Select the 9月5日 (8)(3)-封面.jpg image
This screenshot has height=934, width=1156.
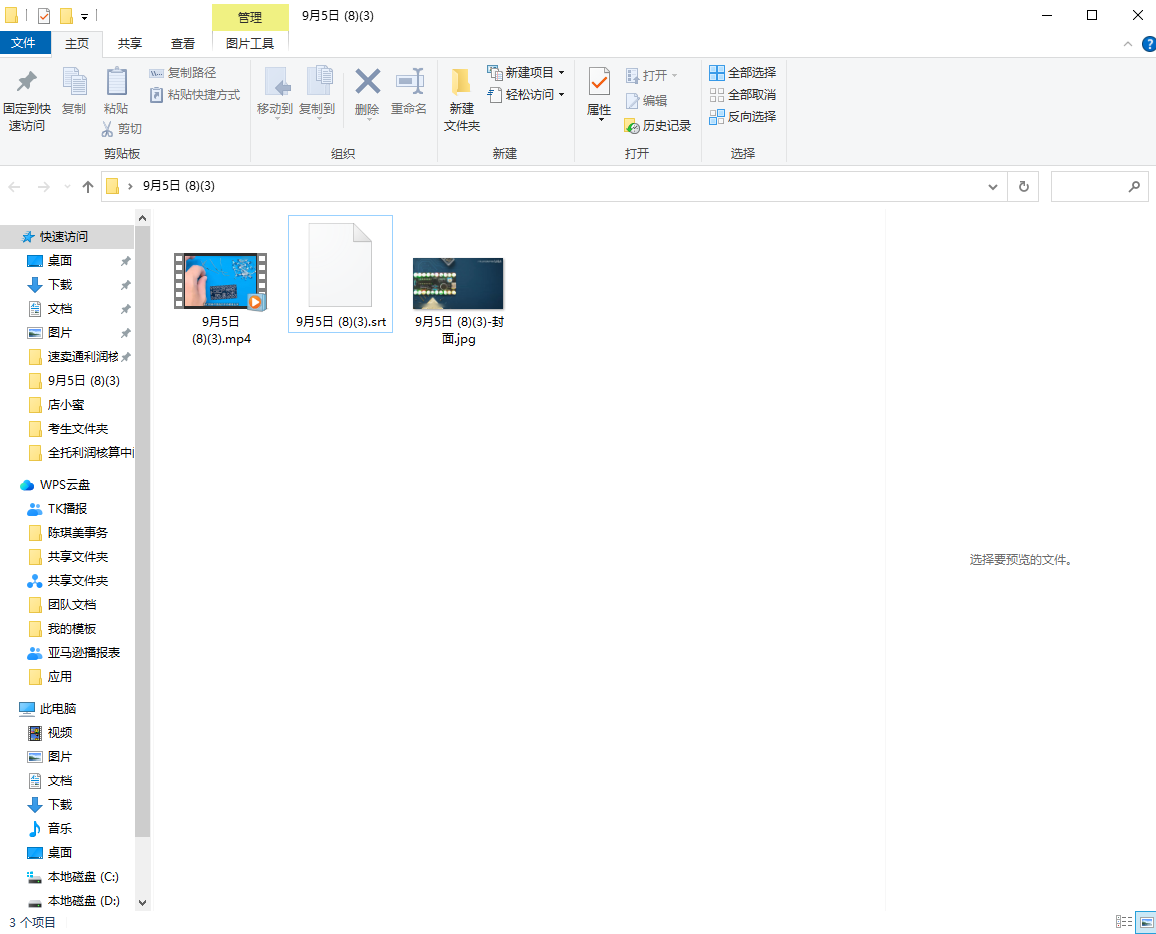coord(459,301)
